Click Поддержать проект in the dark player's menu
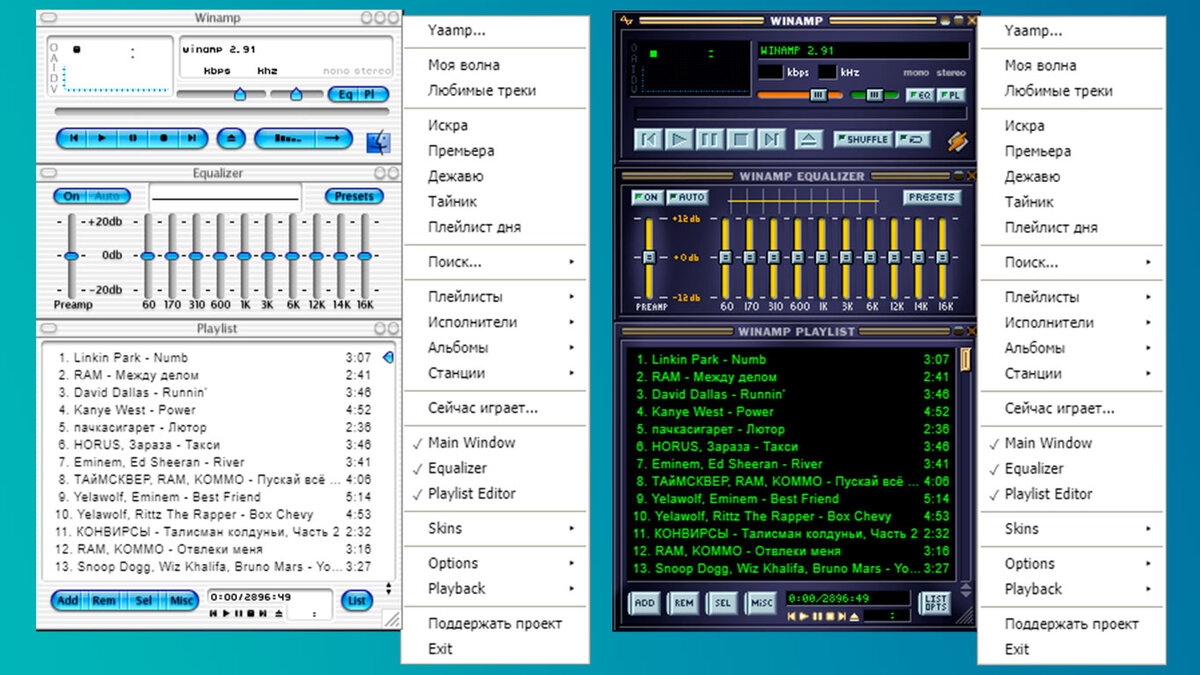Screen dimensions: 1200x675 point(1072,624)
